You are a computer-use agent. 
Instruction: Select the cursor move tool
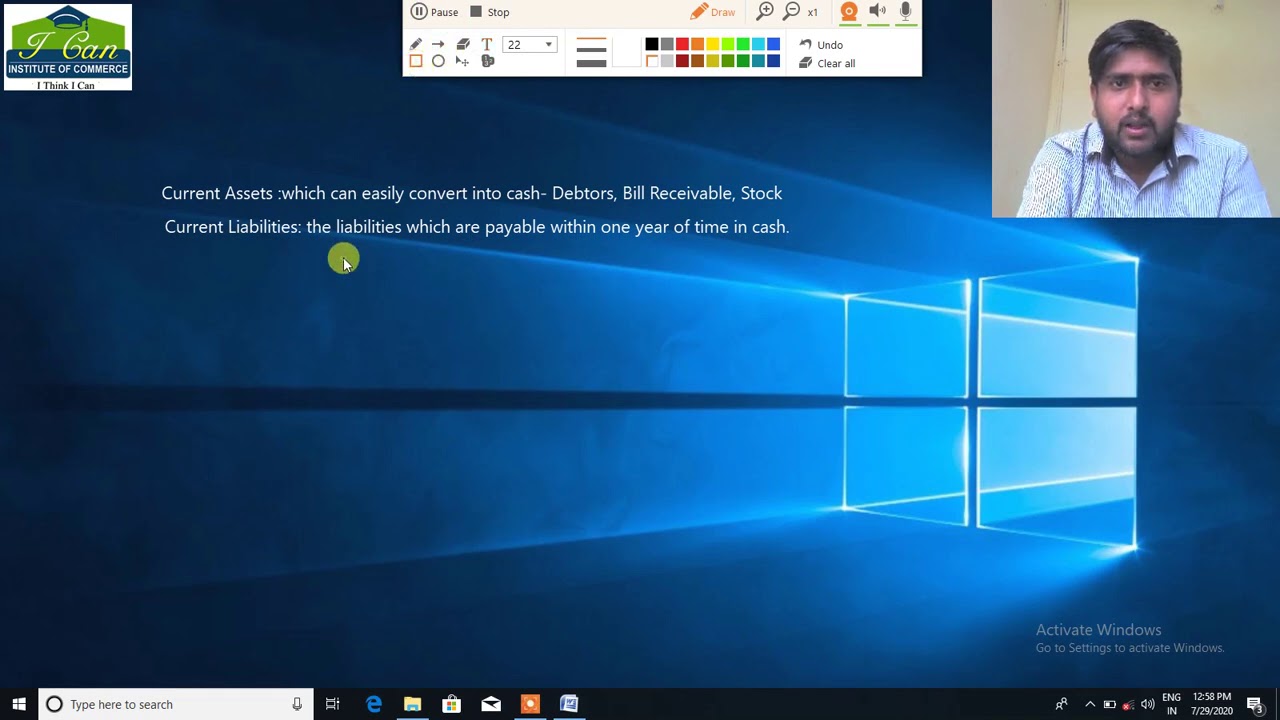[462, 61]
